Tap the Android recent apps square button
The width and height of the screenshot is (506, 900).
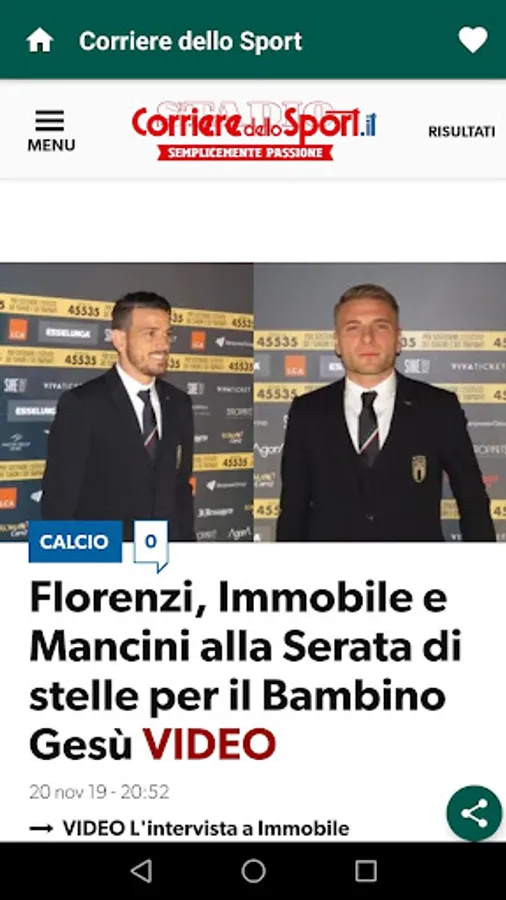click(x=366, y=871)
